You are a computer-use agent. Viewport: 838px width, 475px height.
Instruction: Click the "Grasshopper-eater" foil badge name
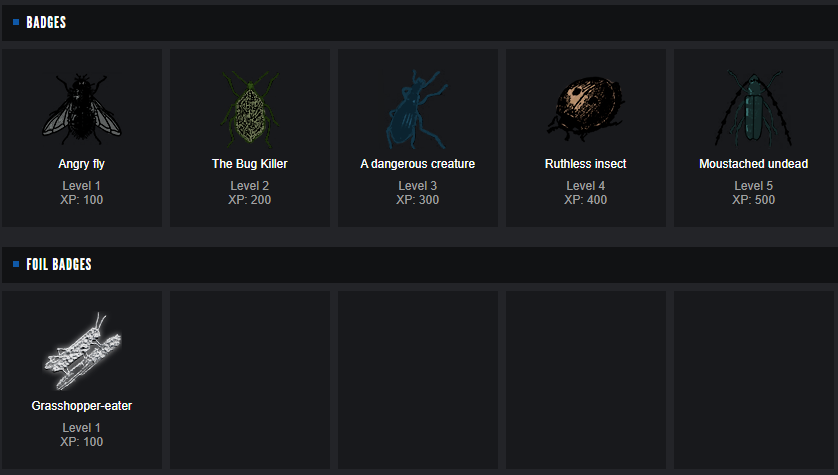[x=81, y=406]
